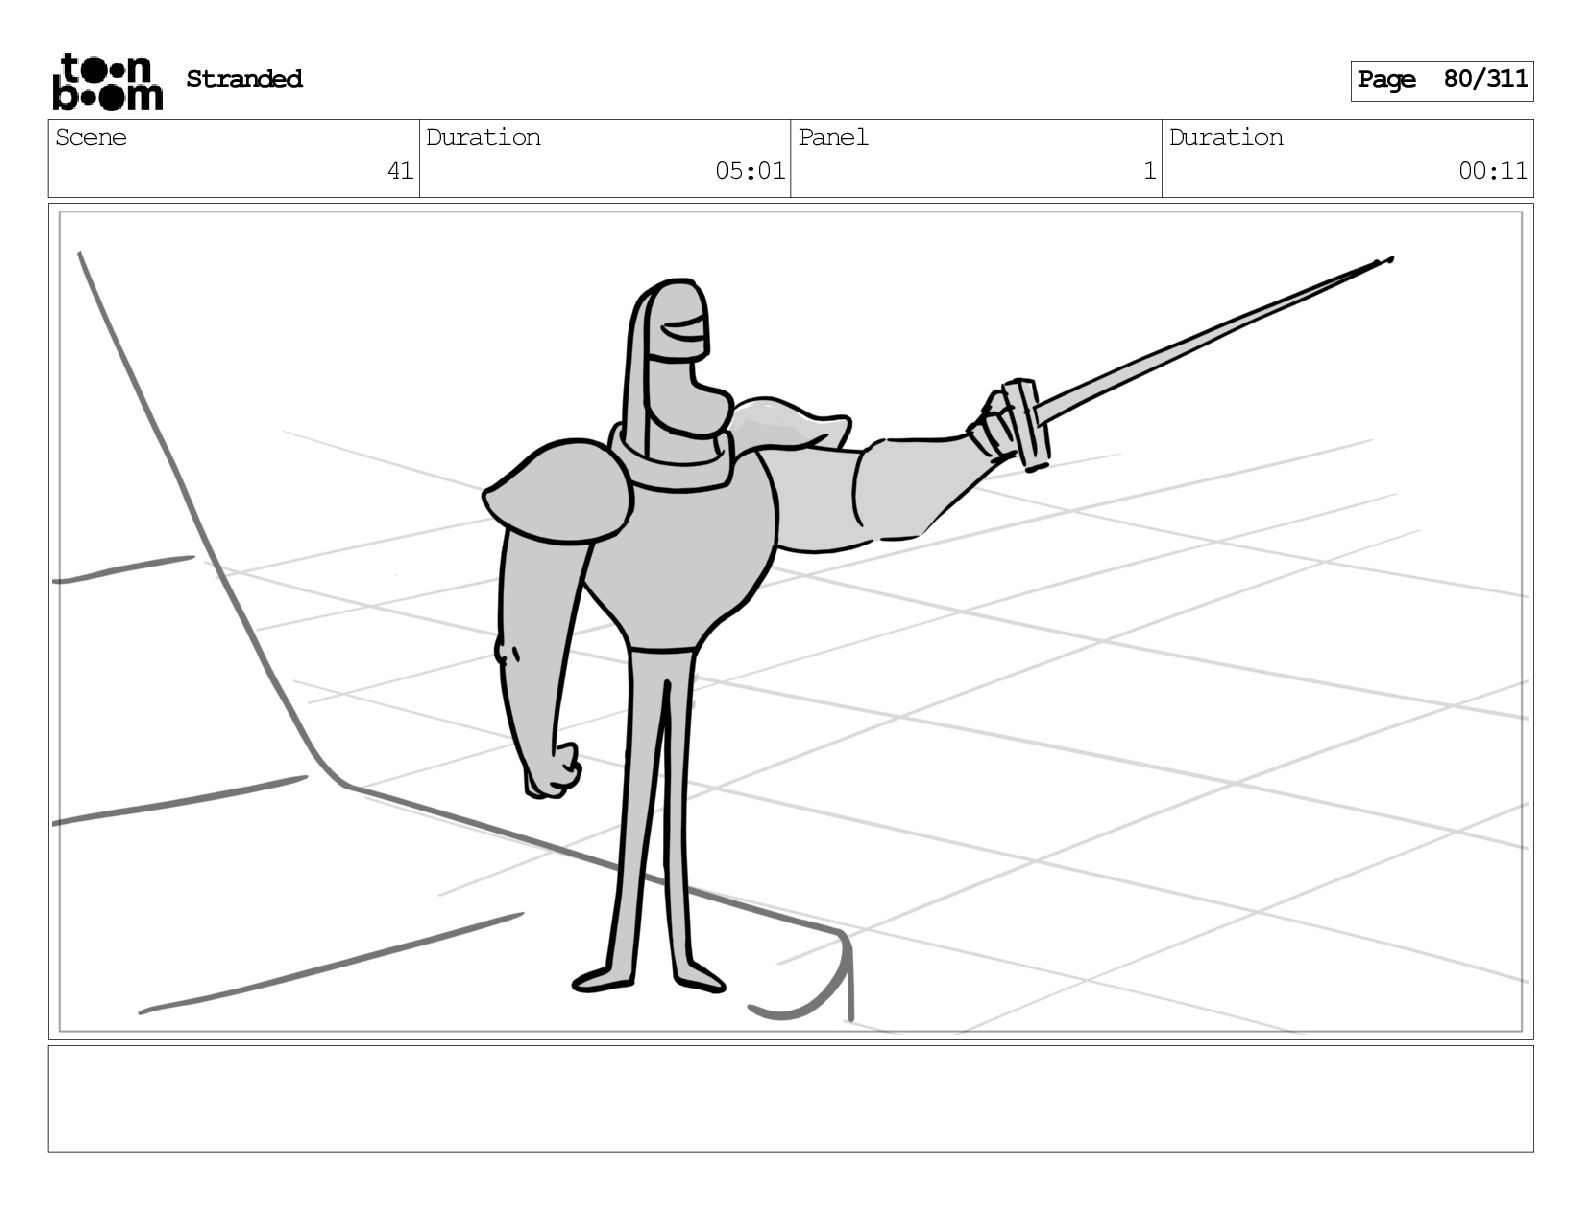Viewport: 1584px width, 1224px height.
Task: Select scene duration value '05:01'
Action: coord(750,171)
